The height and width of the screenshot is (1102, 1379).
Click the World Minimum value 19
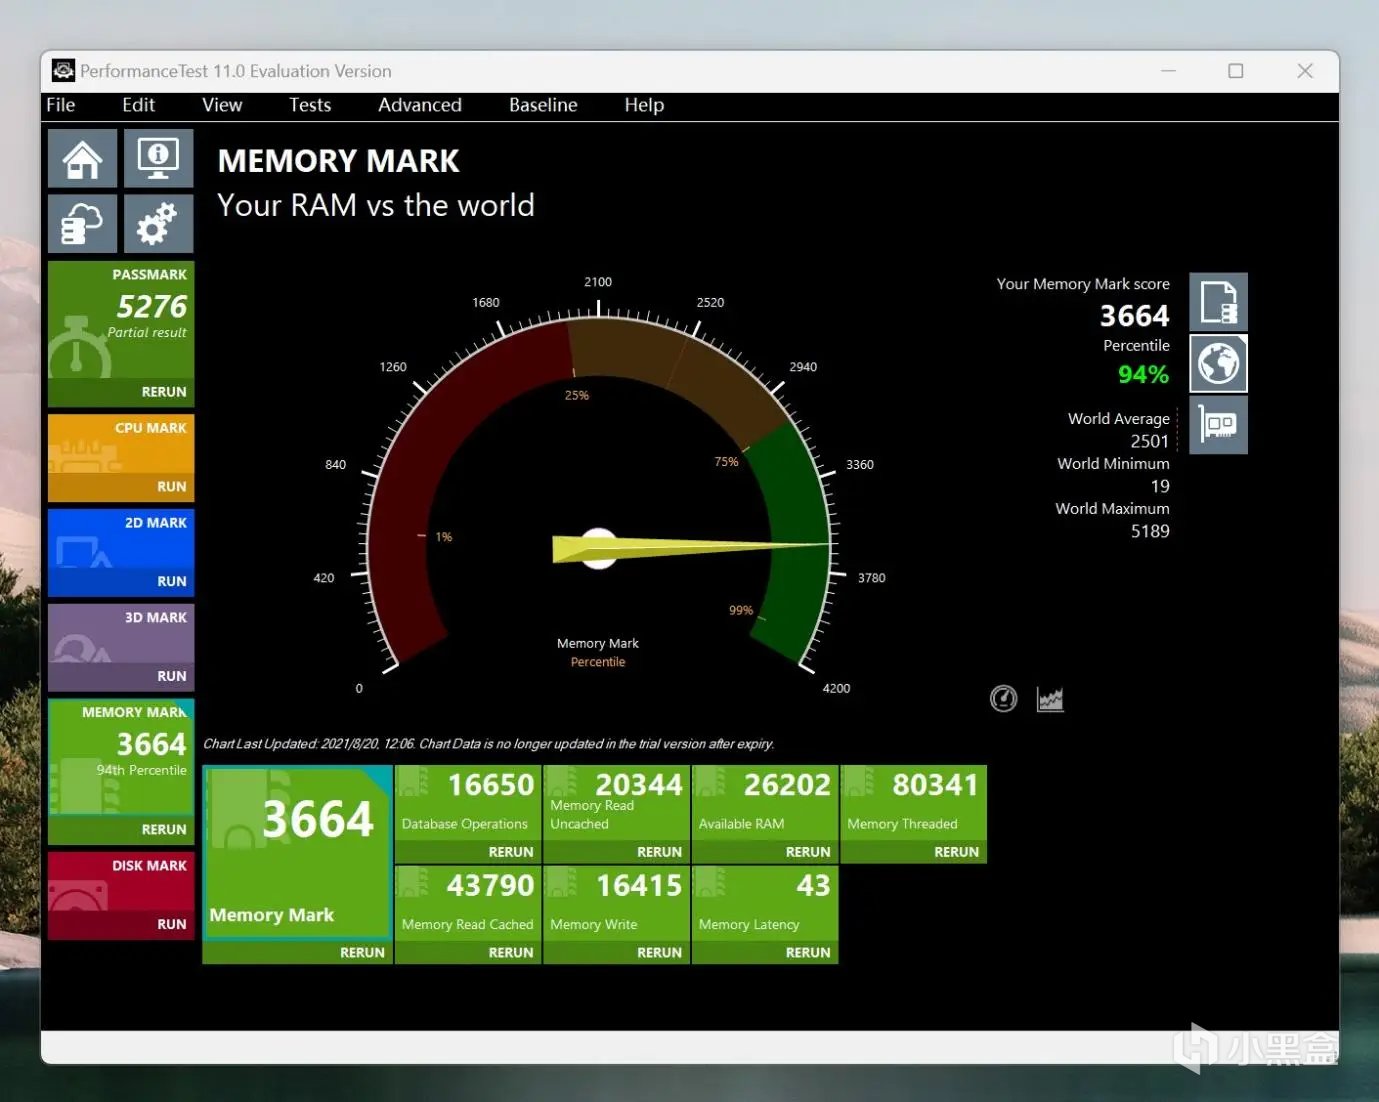1160,486
